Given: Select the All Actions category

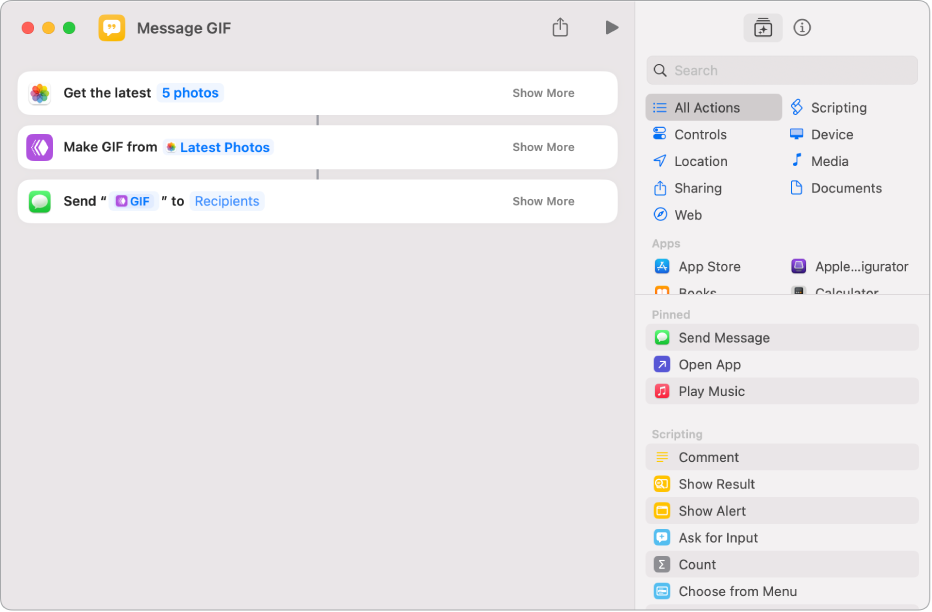Looking at the screenshot, I should point(714,108).
